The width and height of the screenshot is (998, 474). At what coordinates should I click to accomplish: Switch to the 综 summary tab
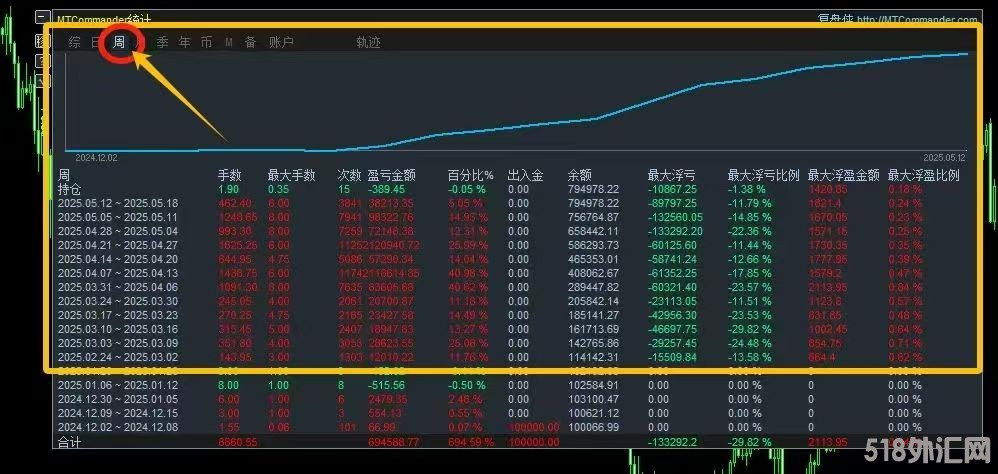pyautogui.click(x=75, y=43)
